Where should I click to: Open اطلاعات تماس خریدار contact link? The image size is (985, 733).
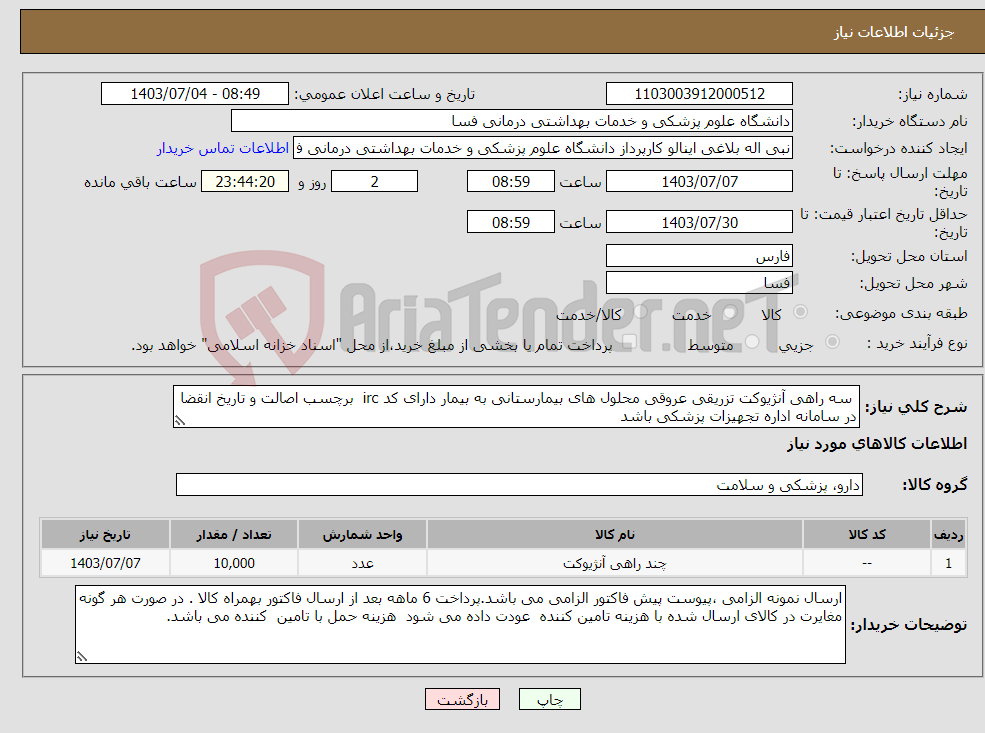point(223,148)
